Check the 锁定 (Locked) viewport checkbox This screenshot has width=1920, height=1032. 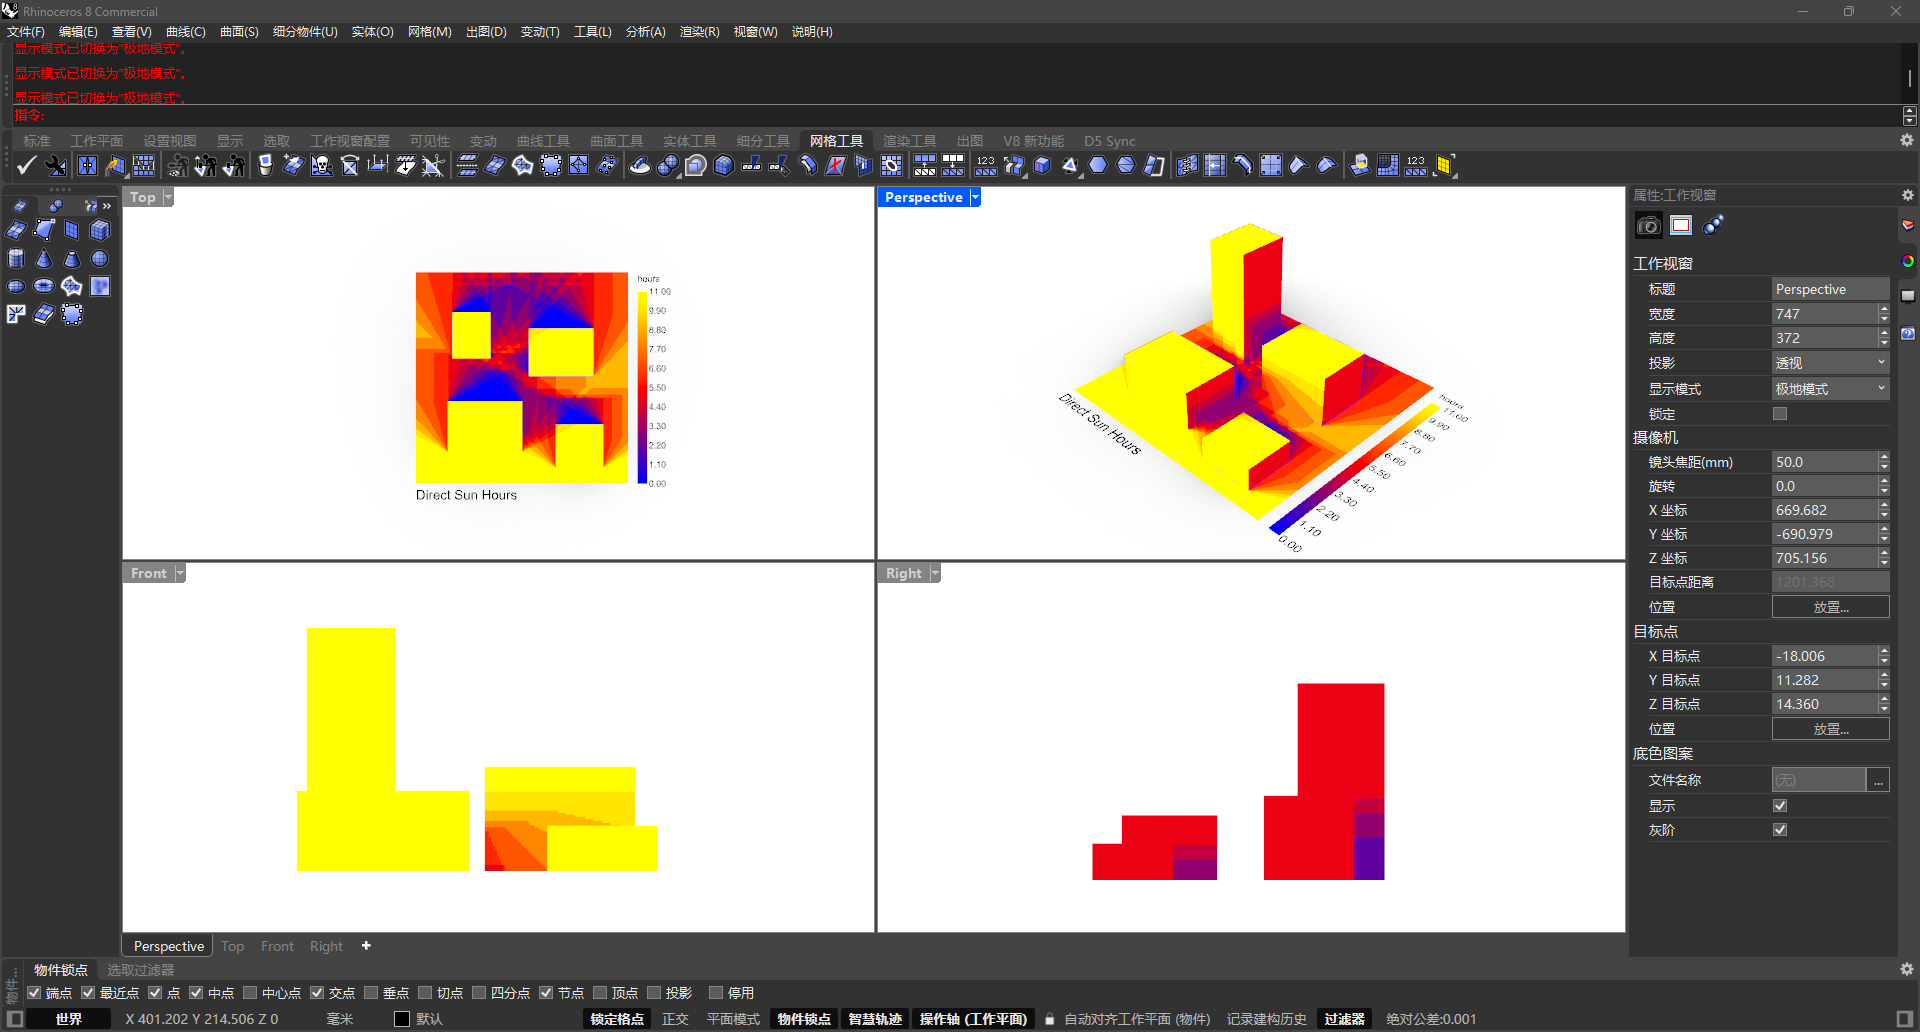[1780, 413]
